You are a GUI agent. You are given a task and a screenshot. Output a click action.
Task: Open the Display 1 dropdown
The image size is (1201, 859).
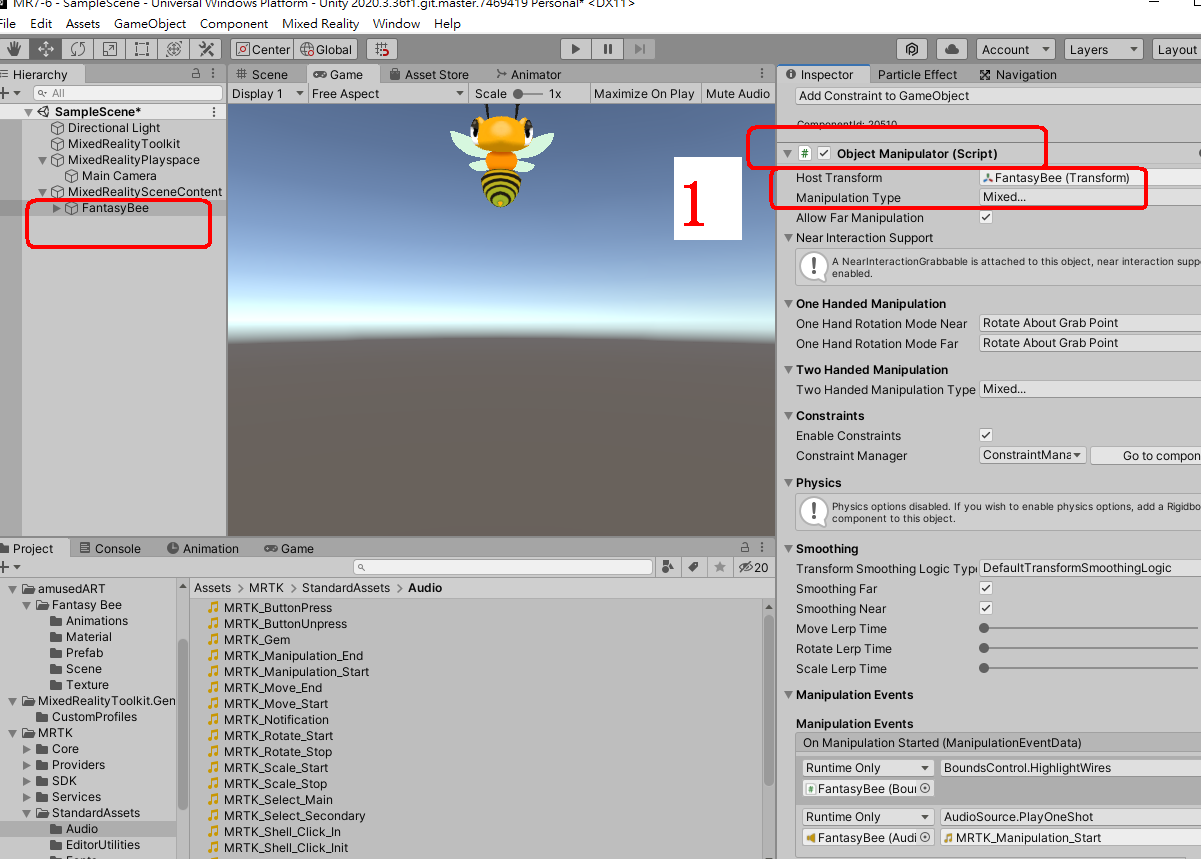click(x=266, y=94)
